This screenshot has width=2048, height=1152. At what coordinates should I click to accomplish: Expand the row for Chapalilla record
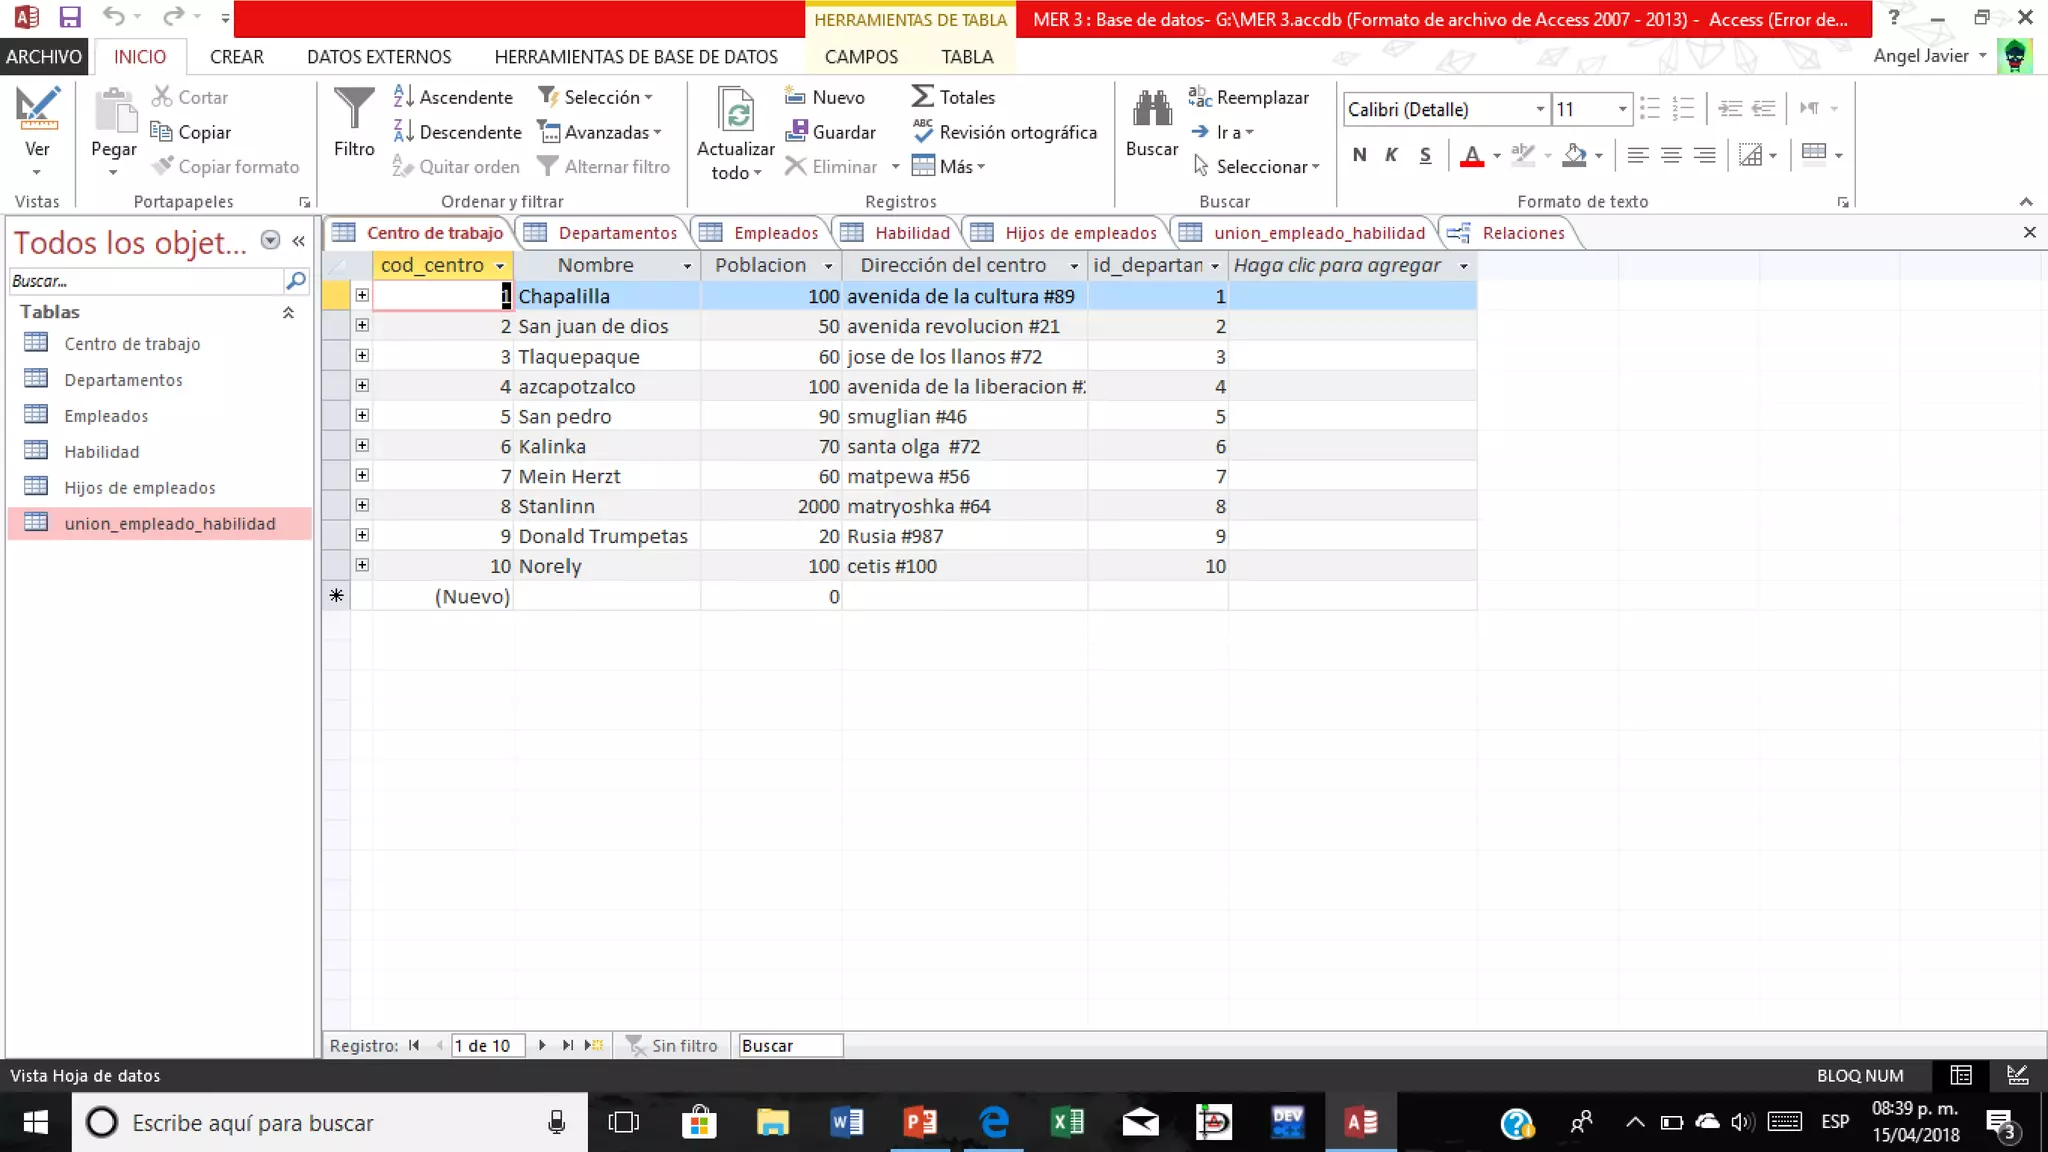tap(362, 296)
